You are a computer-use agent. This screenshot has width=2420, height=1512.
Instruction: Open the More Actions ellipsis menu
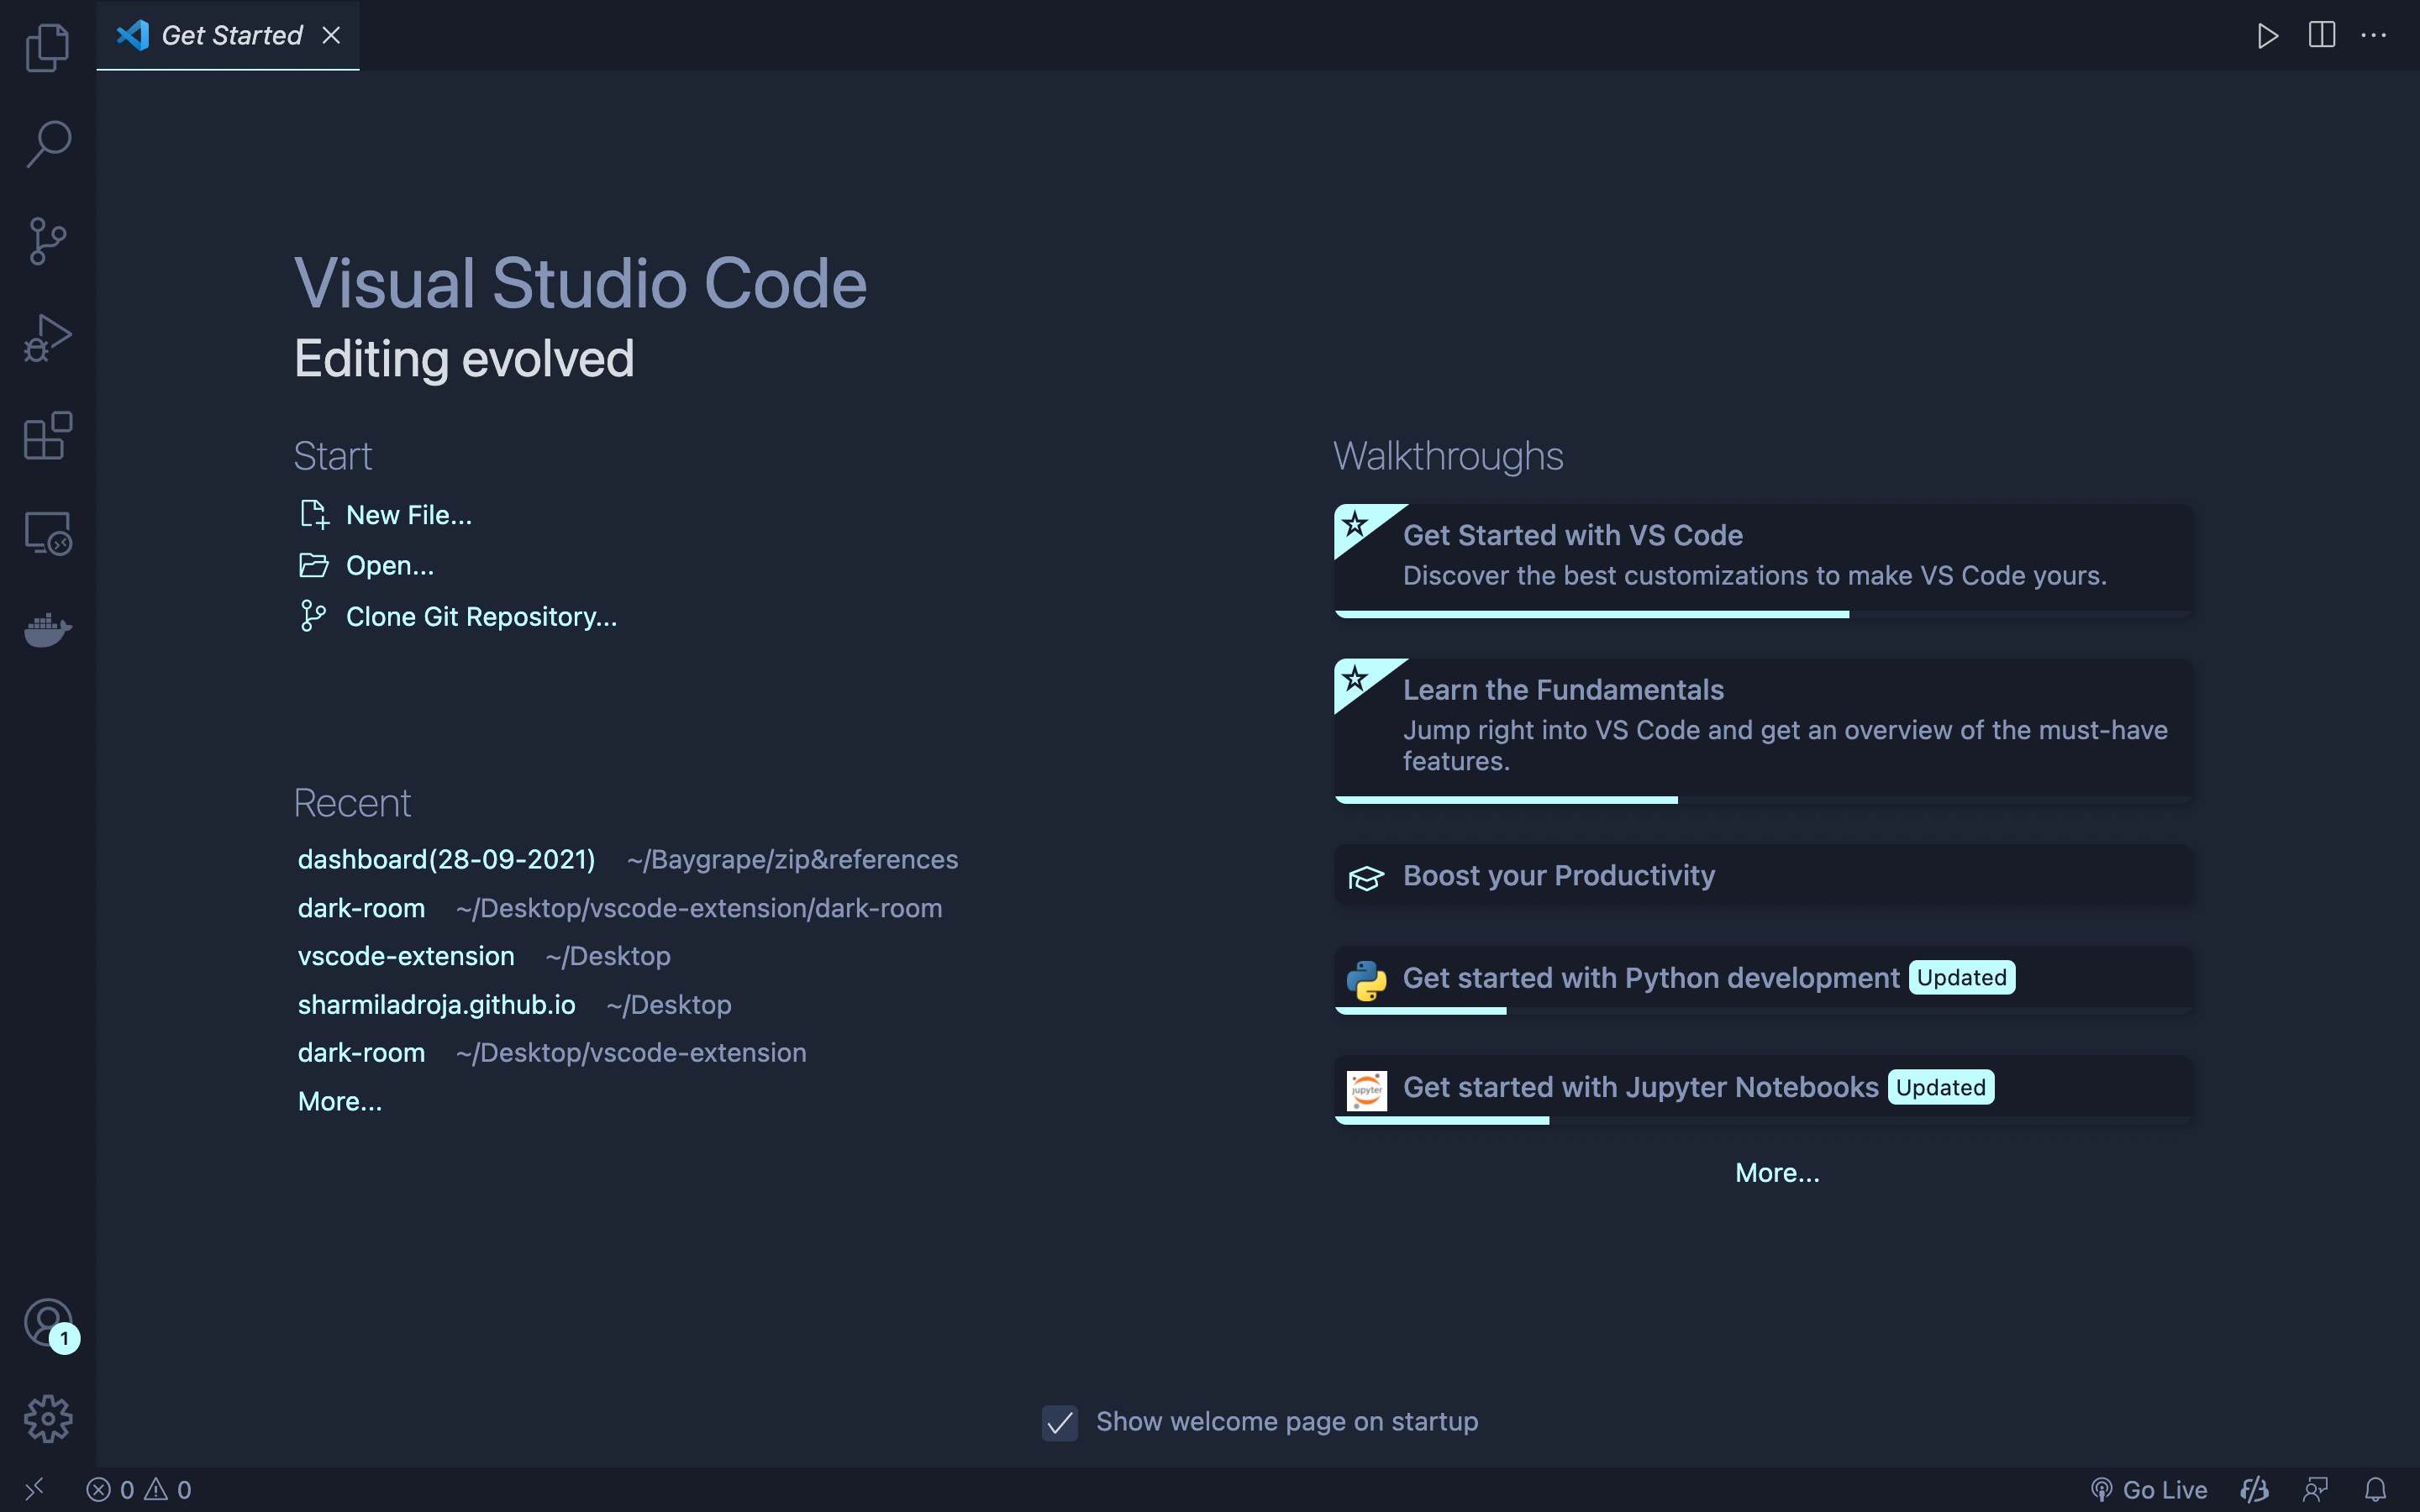[x=2374, y=35]
